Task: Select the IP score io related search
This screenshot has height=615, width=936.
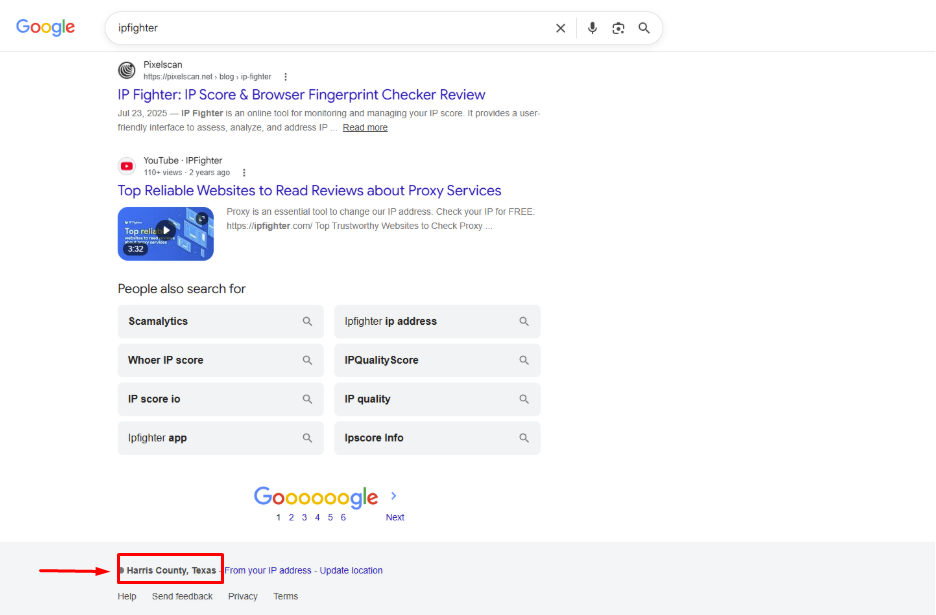Action: [x=220, y=399]
